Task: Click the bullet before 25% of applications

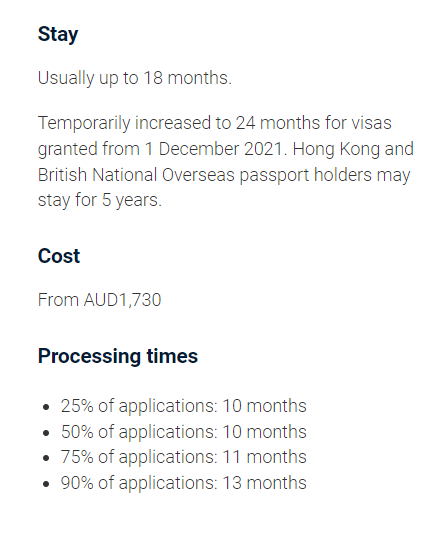Action: coord(46,407)
